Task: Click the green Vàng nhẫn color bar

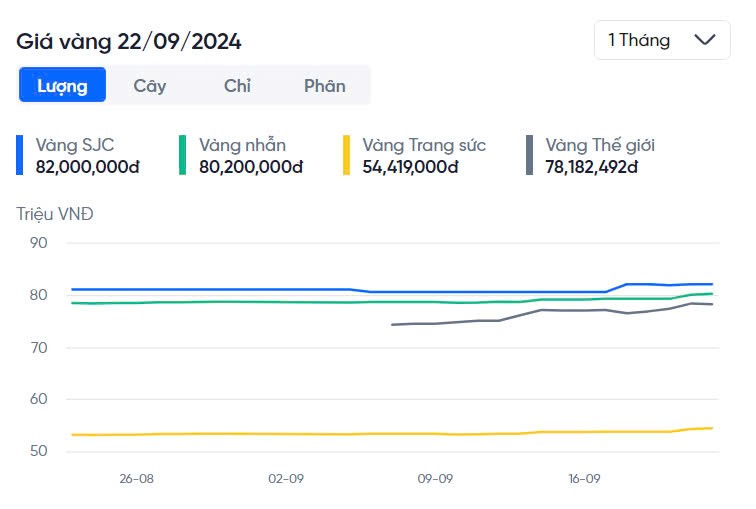Action: [183, 155]
